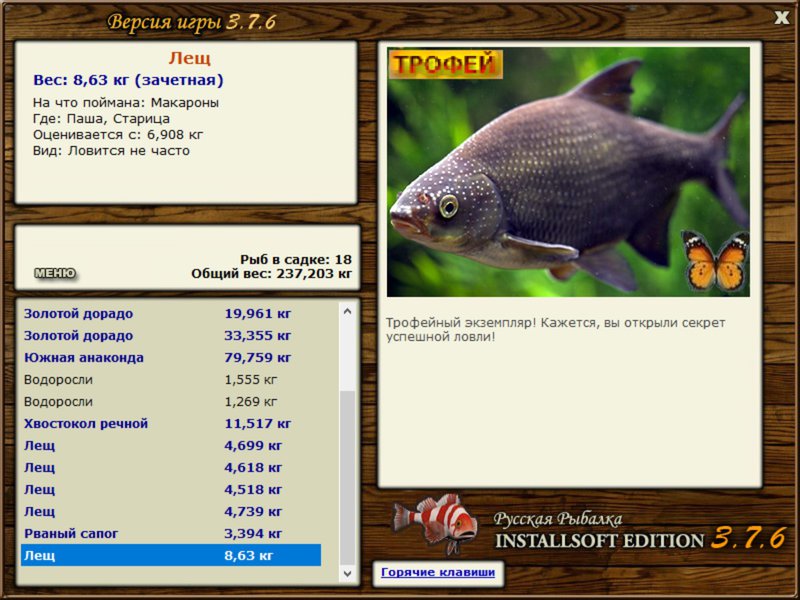800x600 pixels.
Task: Click the Лещ fish name heading
Action: pyautogui.click(x=189, y=58)
